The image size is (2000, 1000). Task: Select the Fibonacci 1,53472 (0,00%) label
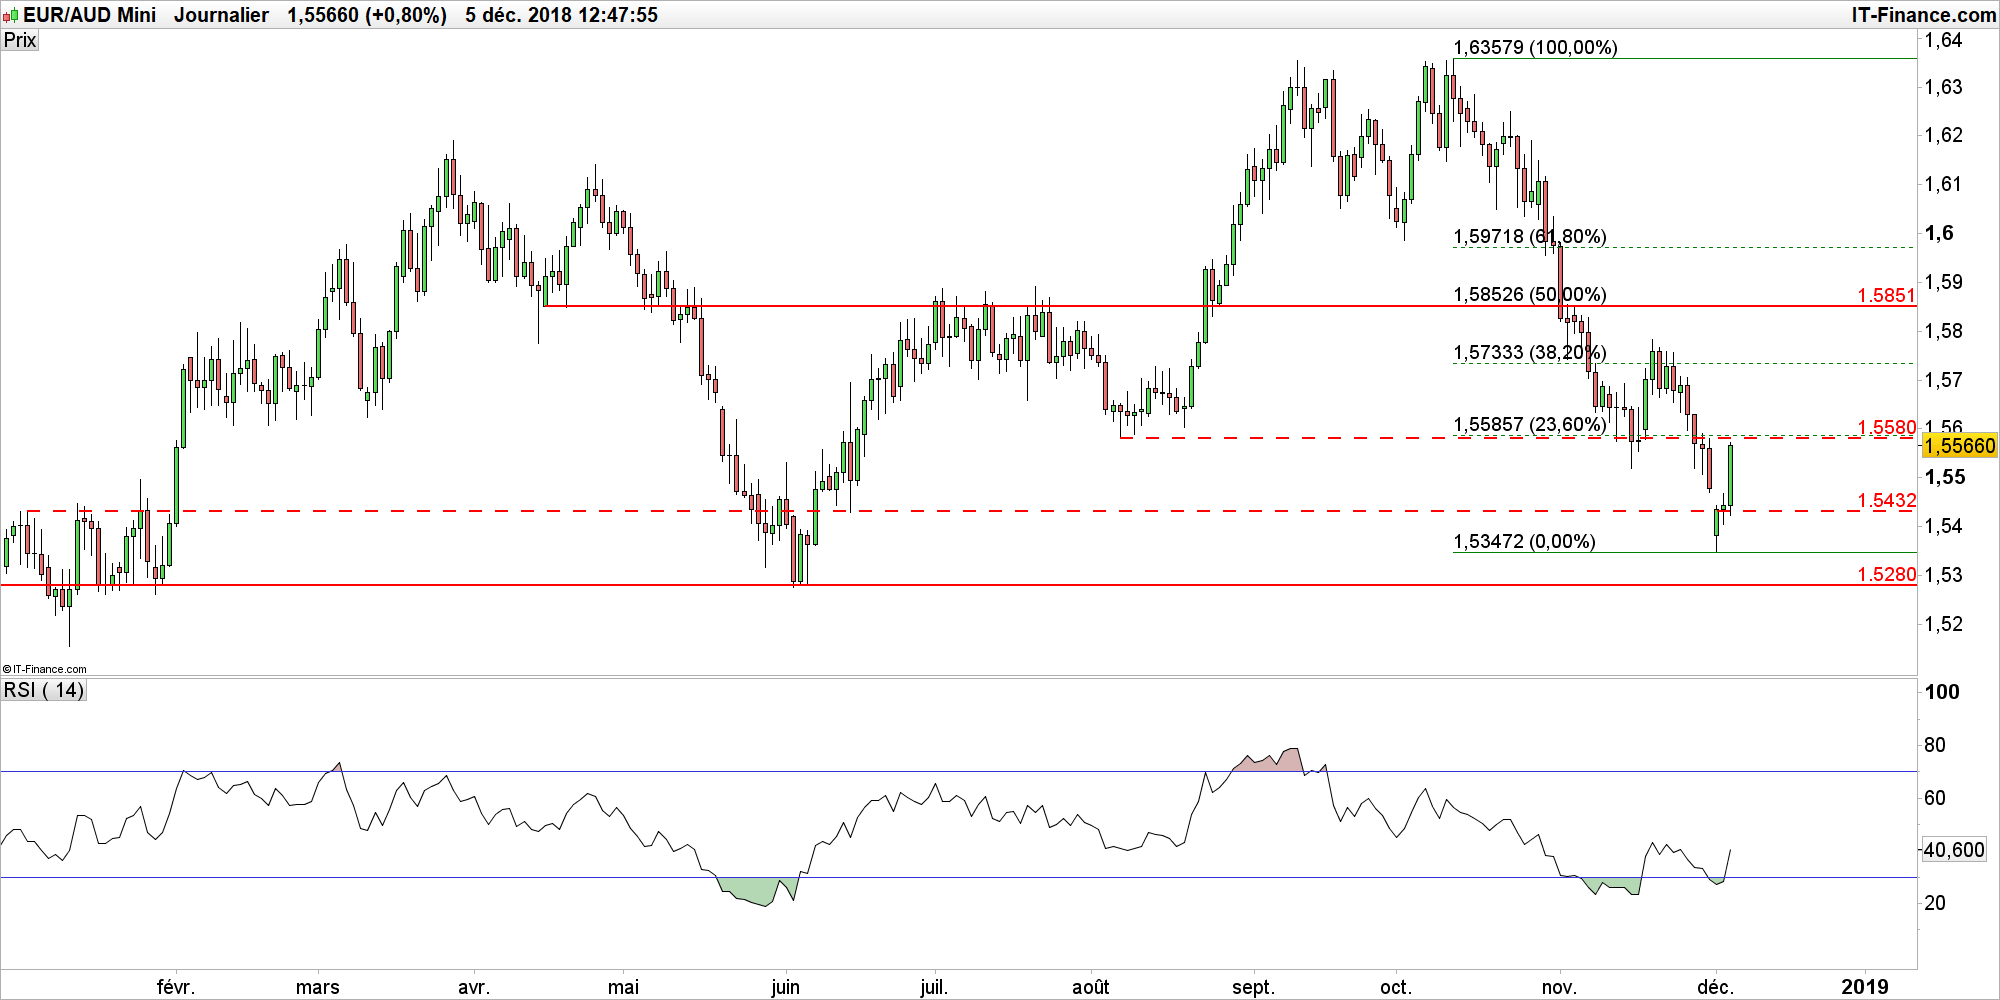(1524, 541)
